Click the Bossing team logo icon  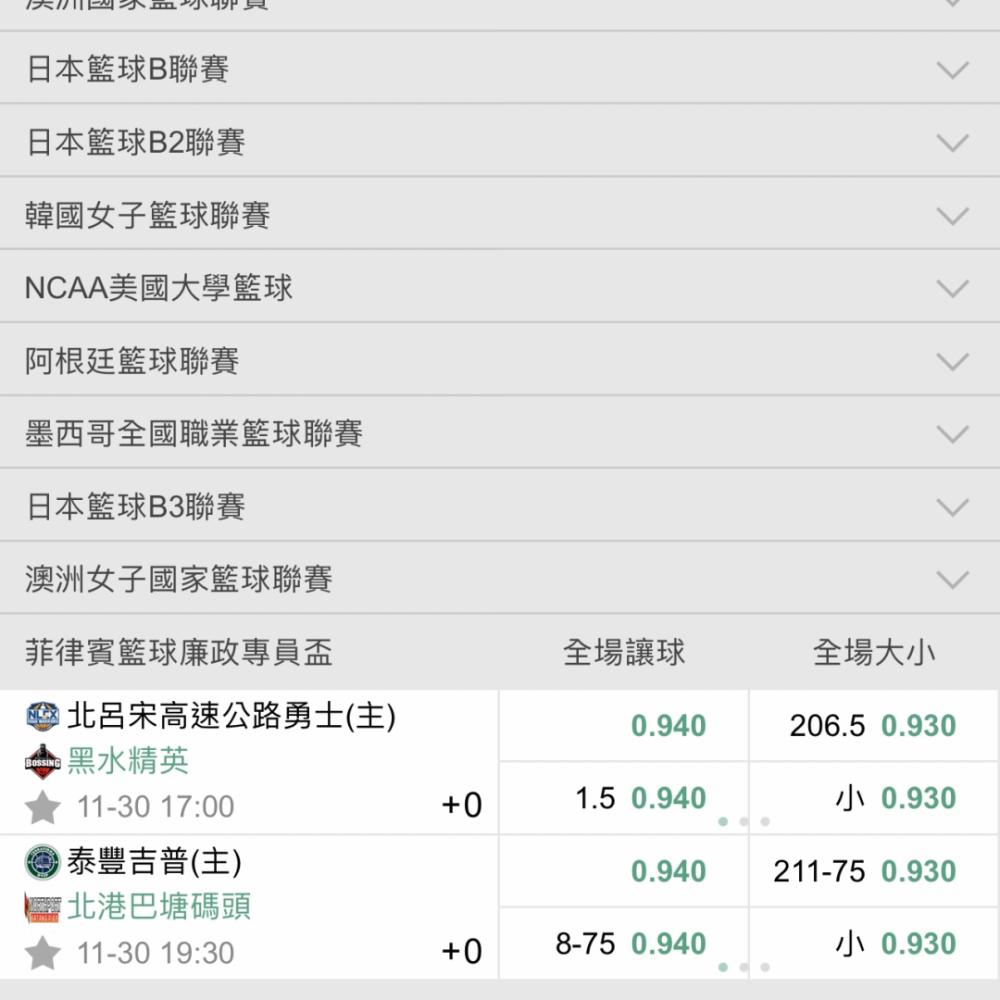[43, 761]
